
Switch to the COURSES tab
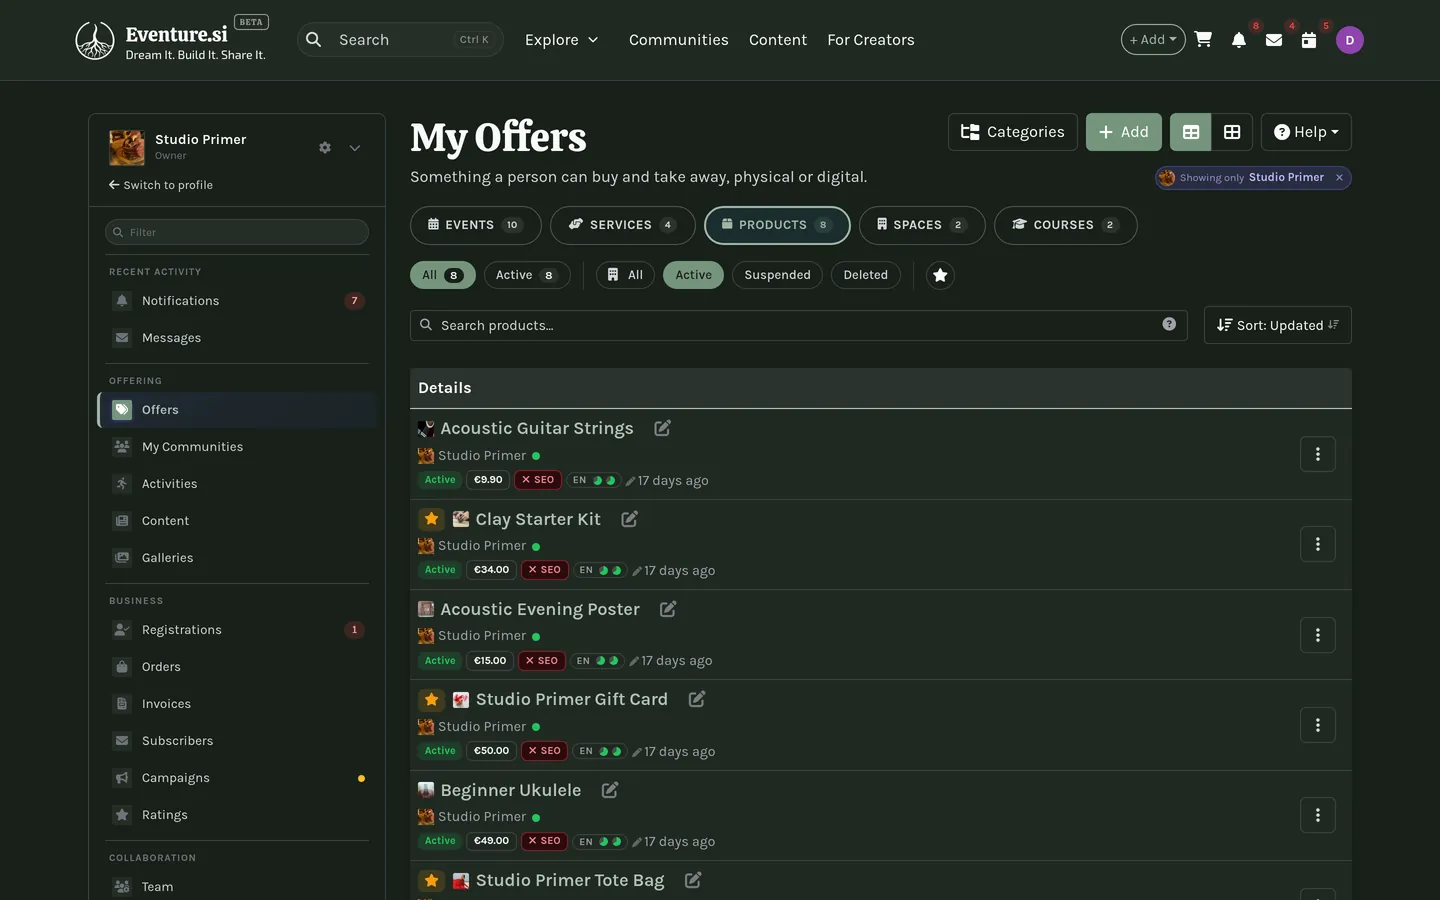click(1066, 225)
